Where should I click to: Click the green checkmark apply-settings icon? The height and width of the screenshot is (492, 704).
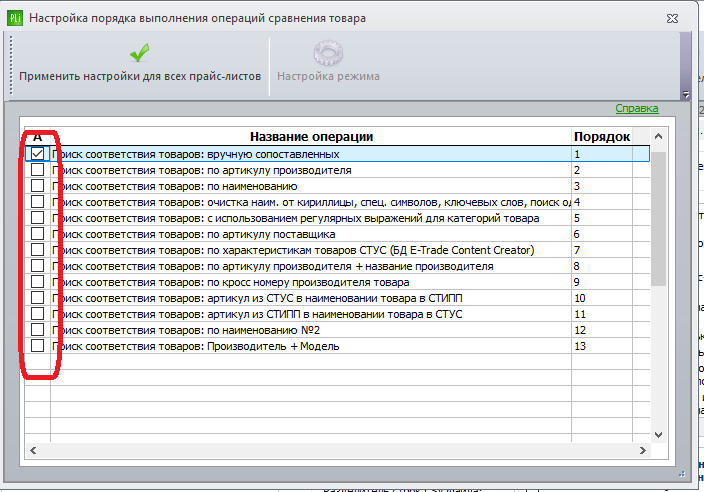[140, 53]
